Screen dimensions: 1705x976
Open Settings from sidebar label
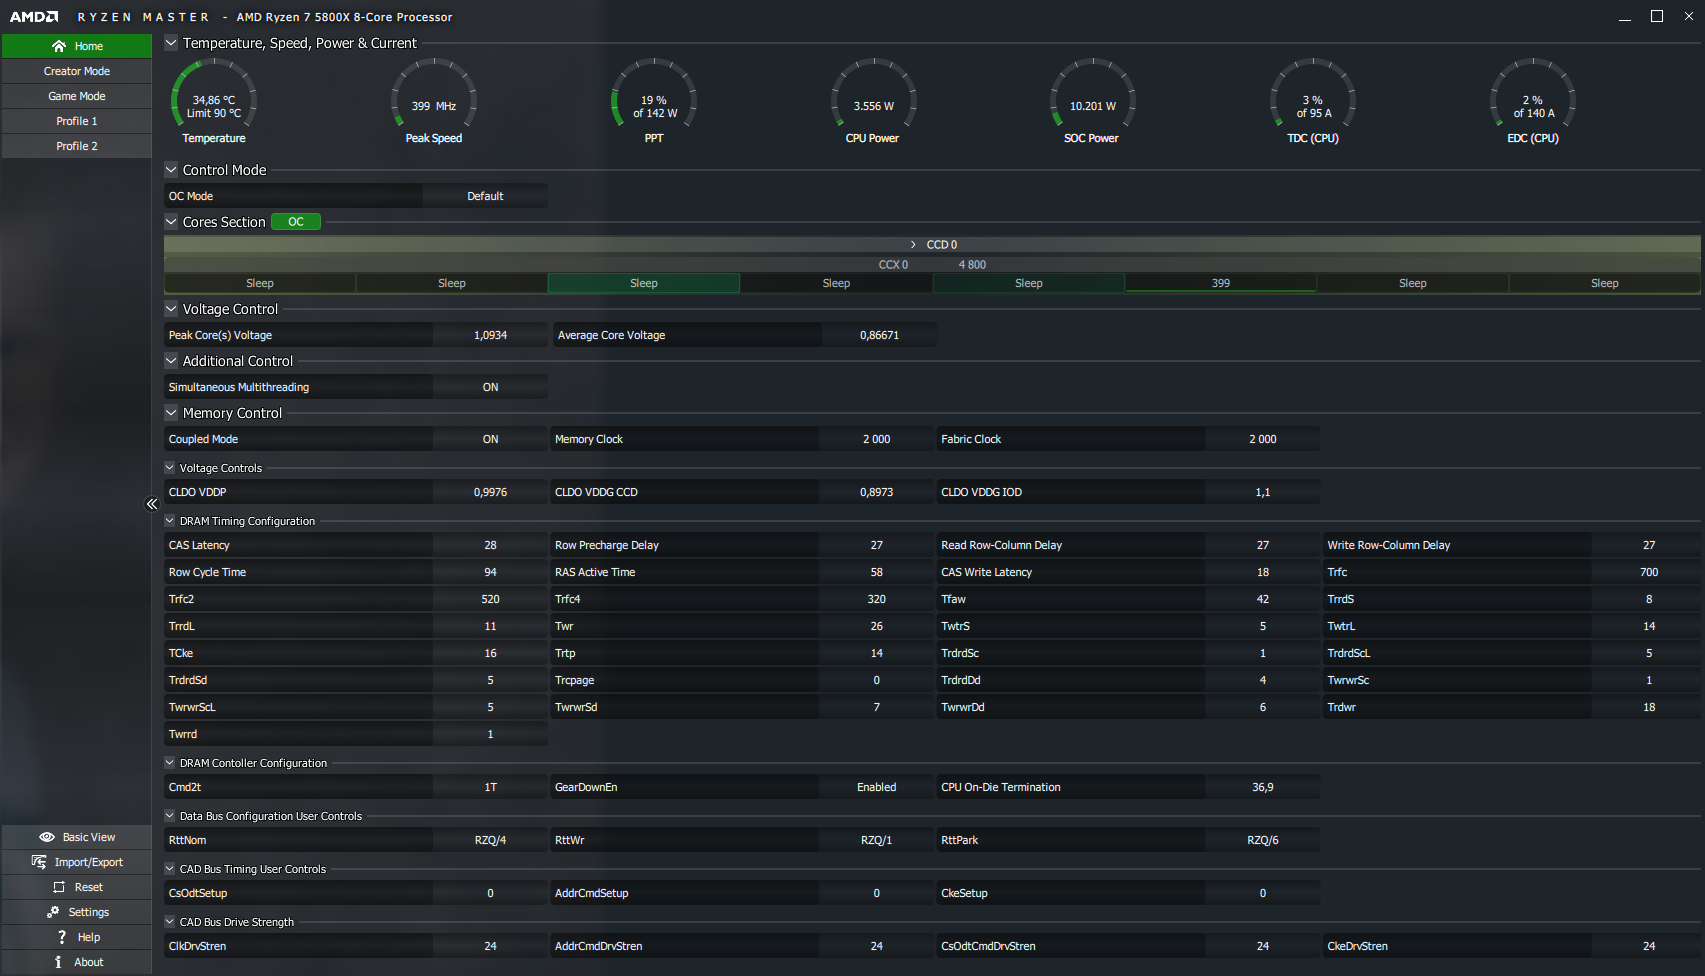click(x=89, y=912)
